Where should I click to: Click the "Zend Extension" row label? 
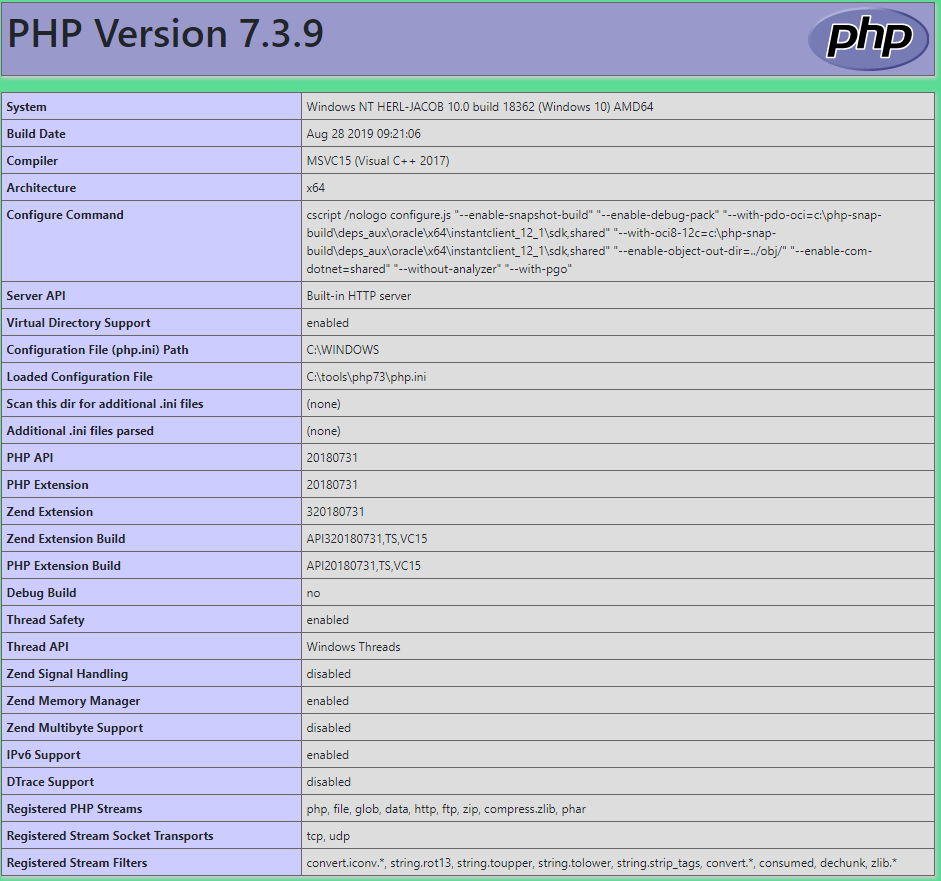[x=50, y=512]
